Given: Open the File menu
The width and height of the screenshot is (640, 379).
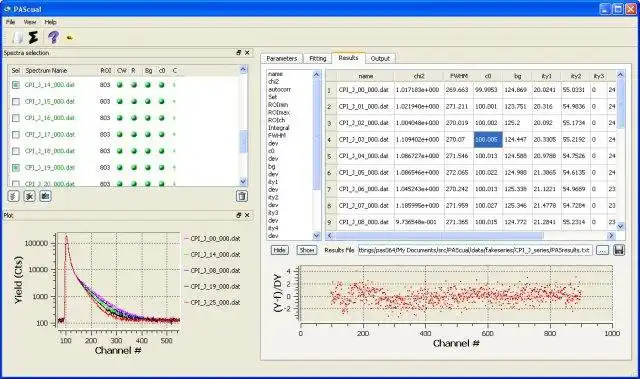Looking at the screenshot, I should tap(11, 22).
